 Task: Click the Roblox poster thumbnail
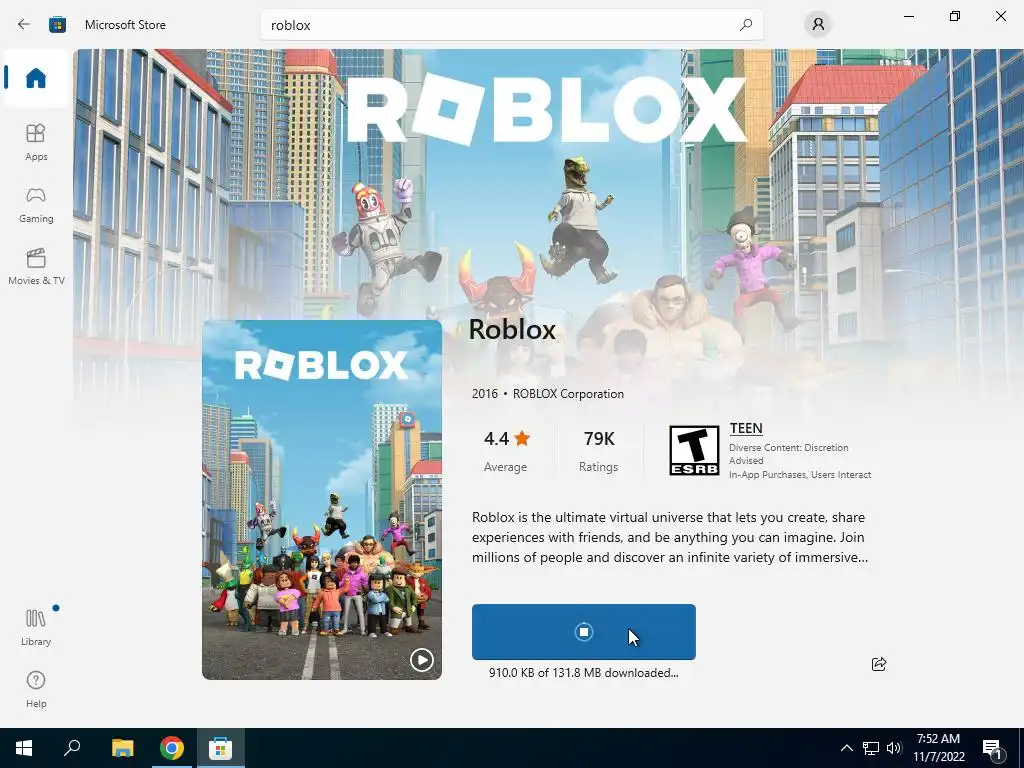click(322, 500)
